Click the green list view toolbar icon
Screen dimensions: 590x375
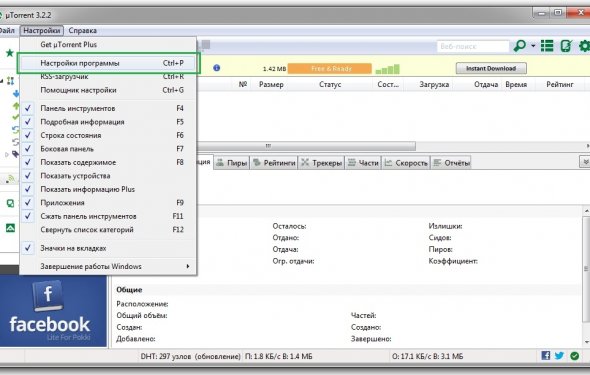[547, 46]
